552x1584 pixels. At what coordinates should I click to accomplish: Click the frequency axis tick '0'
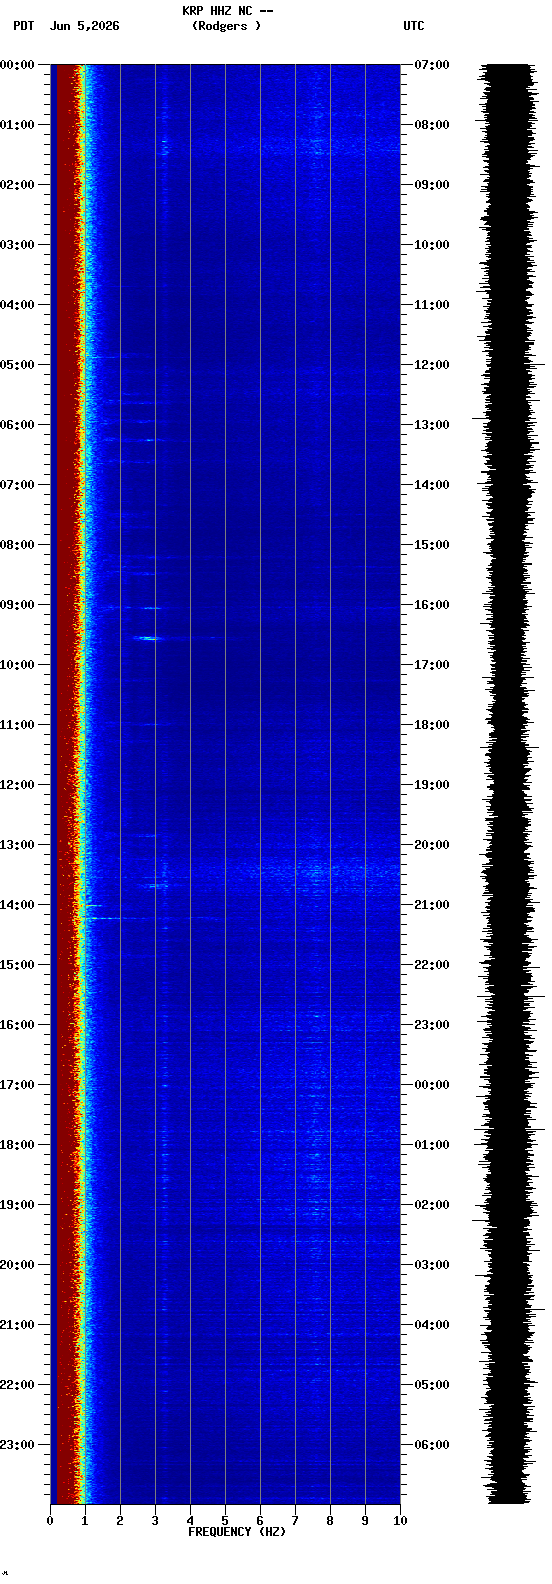click(x=50, y=1521)
